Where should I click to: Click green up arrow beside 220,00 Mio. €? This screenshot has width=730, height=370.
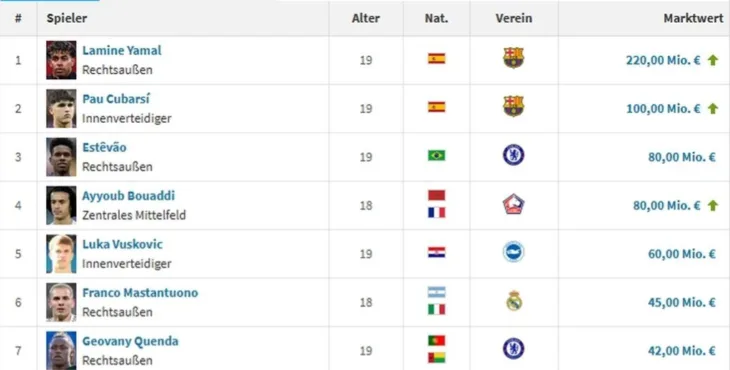pyautogui.click(x=713, y=60)
